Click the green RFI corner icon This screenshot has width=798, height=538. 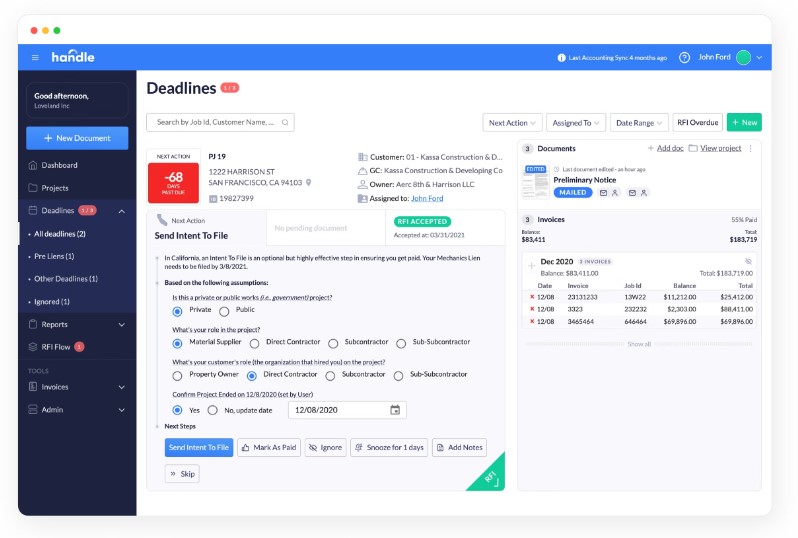[x=491, y=477]
